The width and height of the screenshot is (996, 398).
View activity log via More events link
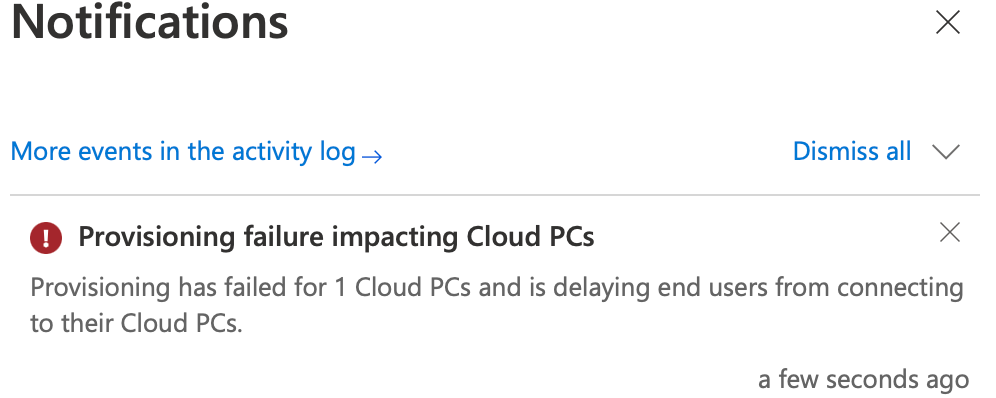coord(196,152)
